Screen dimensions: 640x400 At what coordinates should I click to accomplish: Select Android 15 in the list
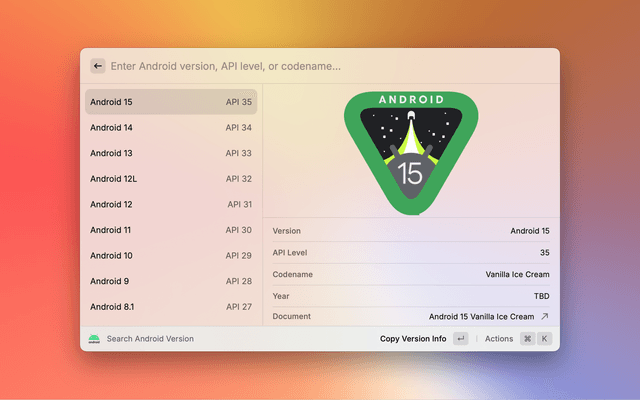[x=170, y=102]
